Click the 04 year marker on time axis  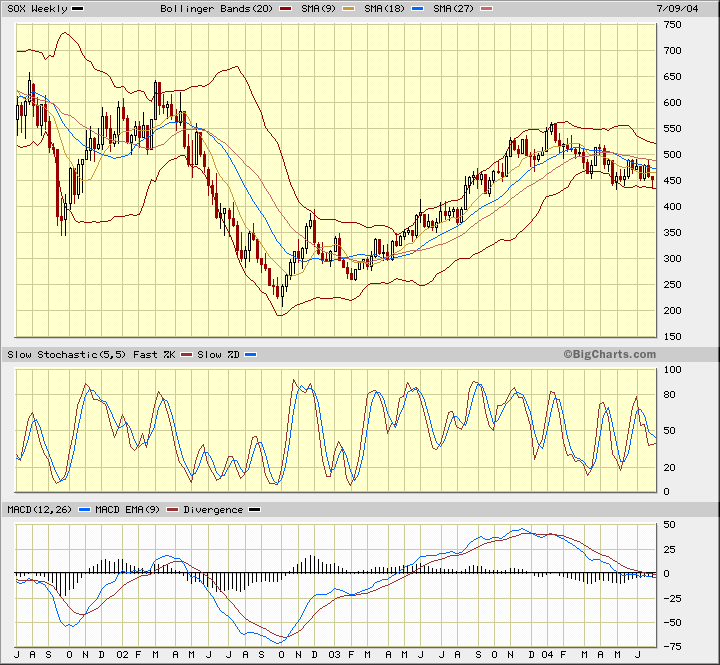tap(547, 654)
